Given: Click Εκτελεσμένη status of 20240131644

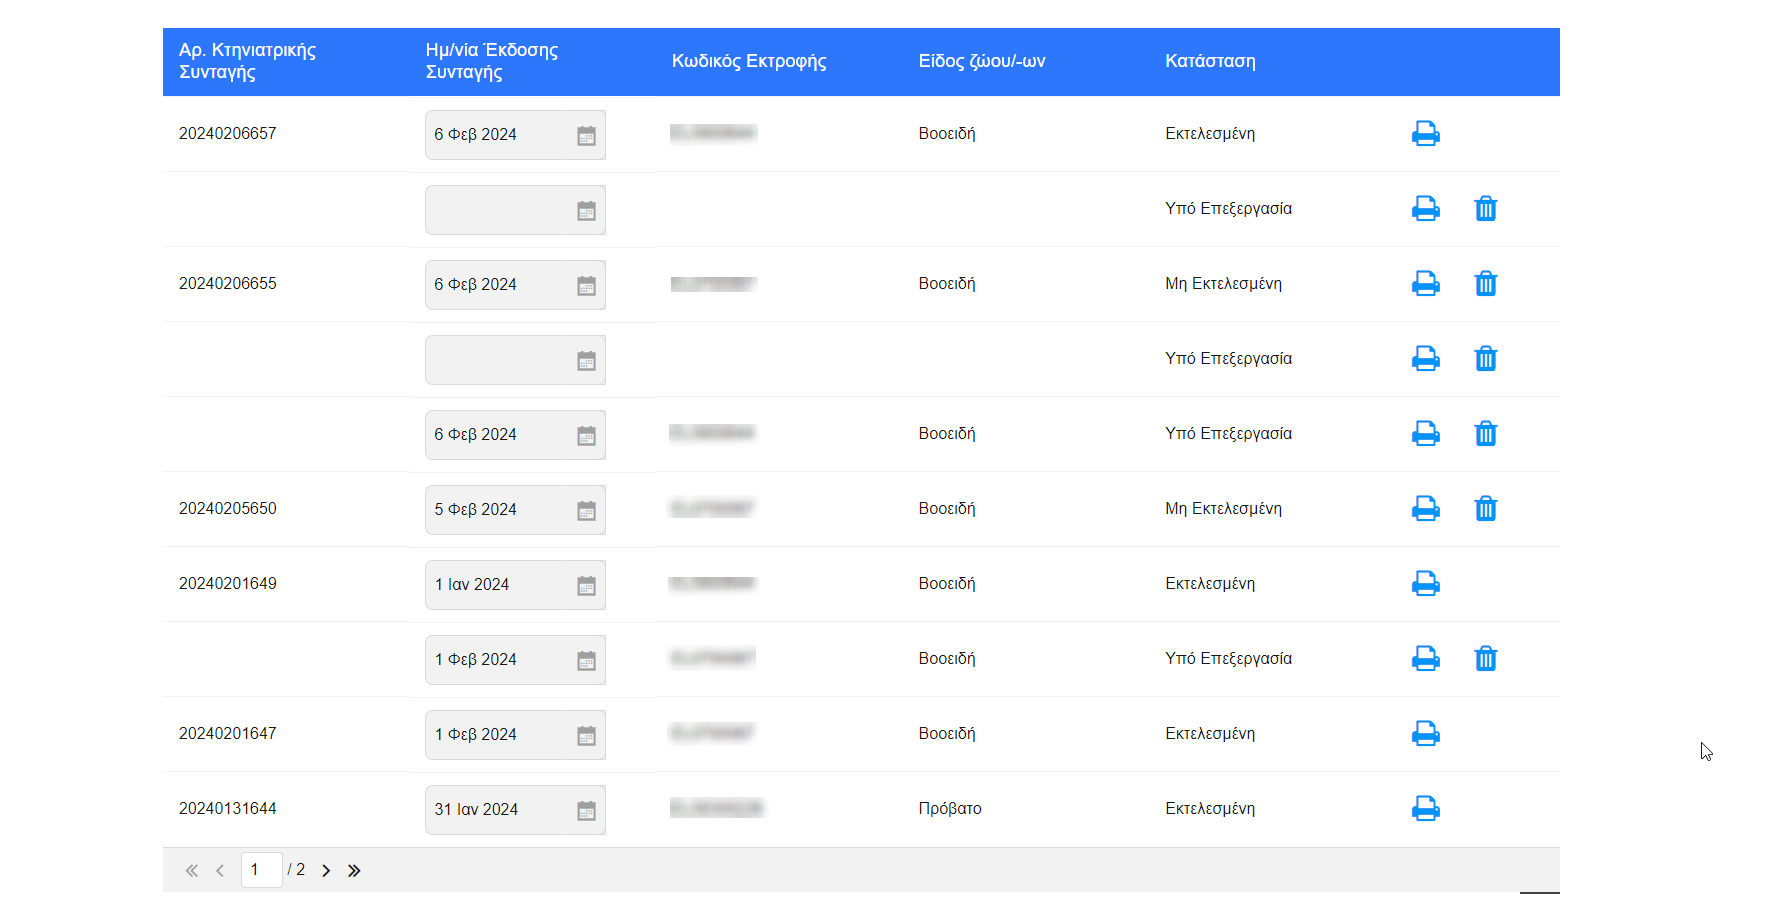Looking at the screenshot, I should pyautogui.click(x=1210, y=808).
